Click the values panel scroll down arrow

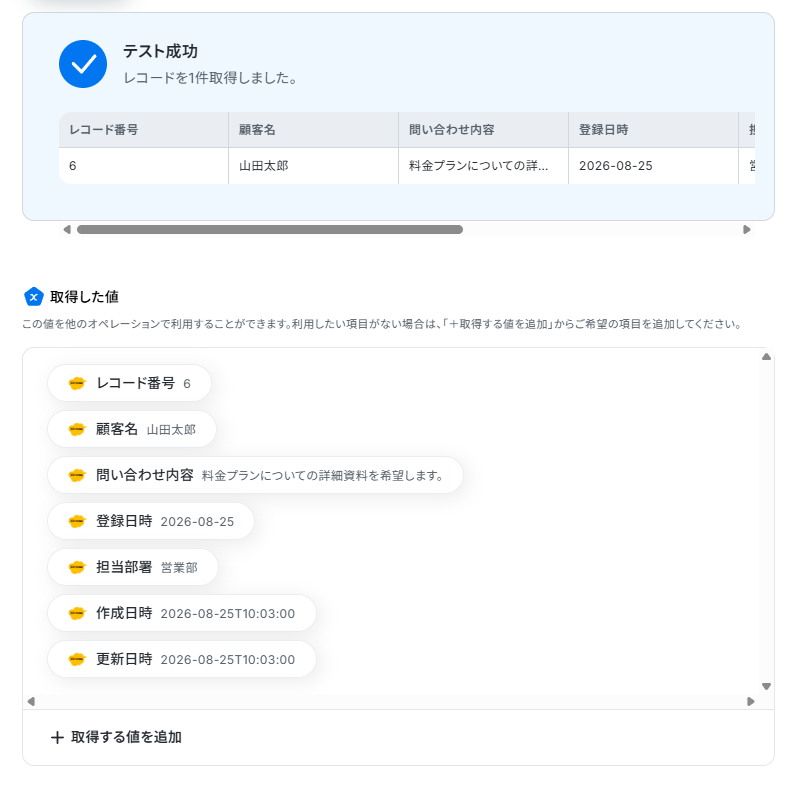[766, 686]
